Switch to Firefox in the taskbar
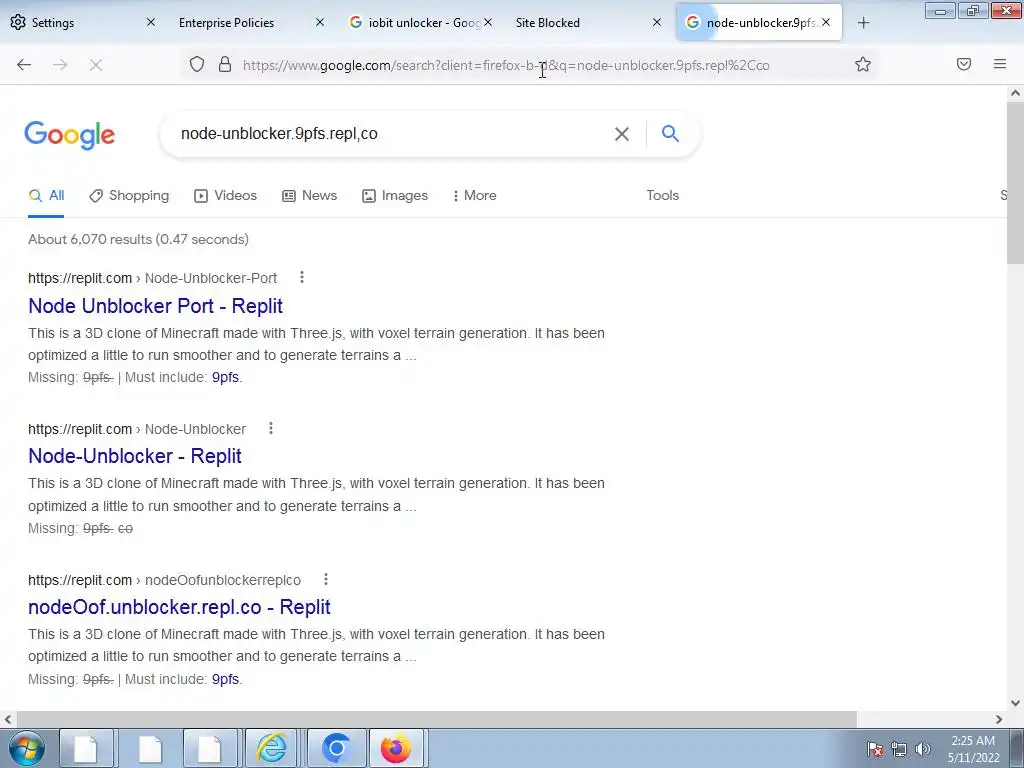 click(x=396, y=748)
